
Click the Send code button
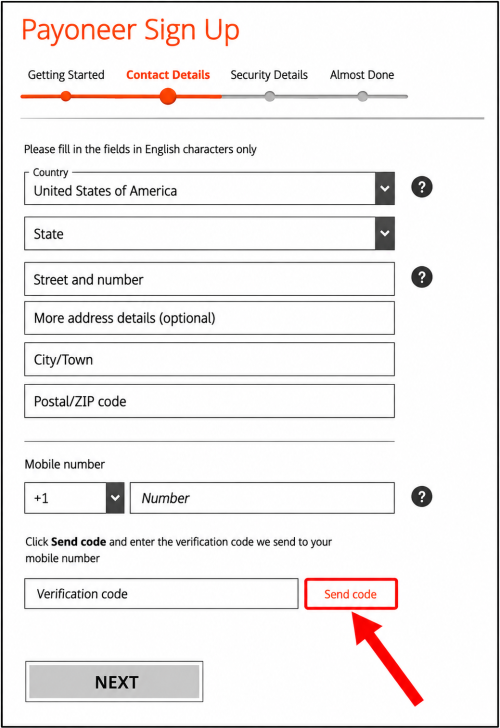click(x=351, y=594)
